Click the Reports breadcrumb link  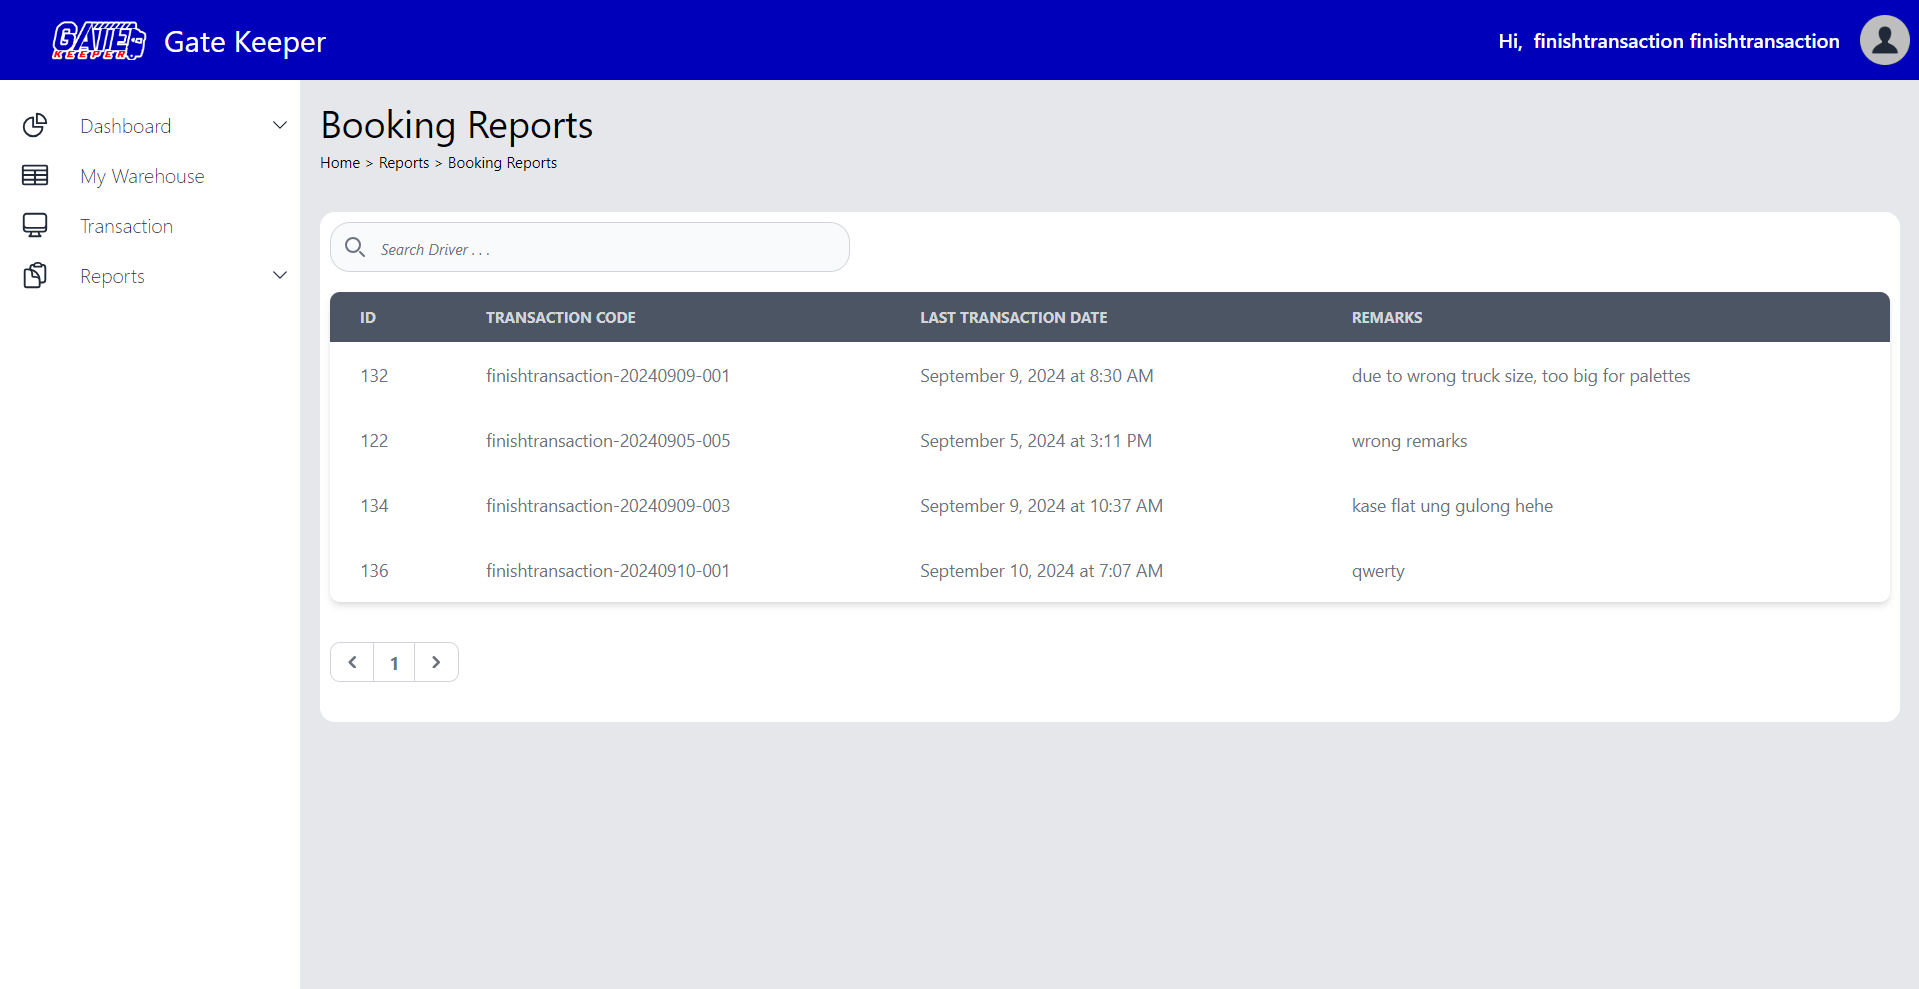[x=403, y=163]
